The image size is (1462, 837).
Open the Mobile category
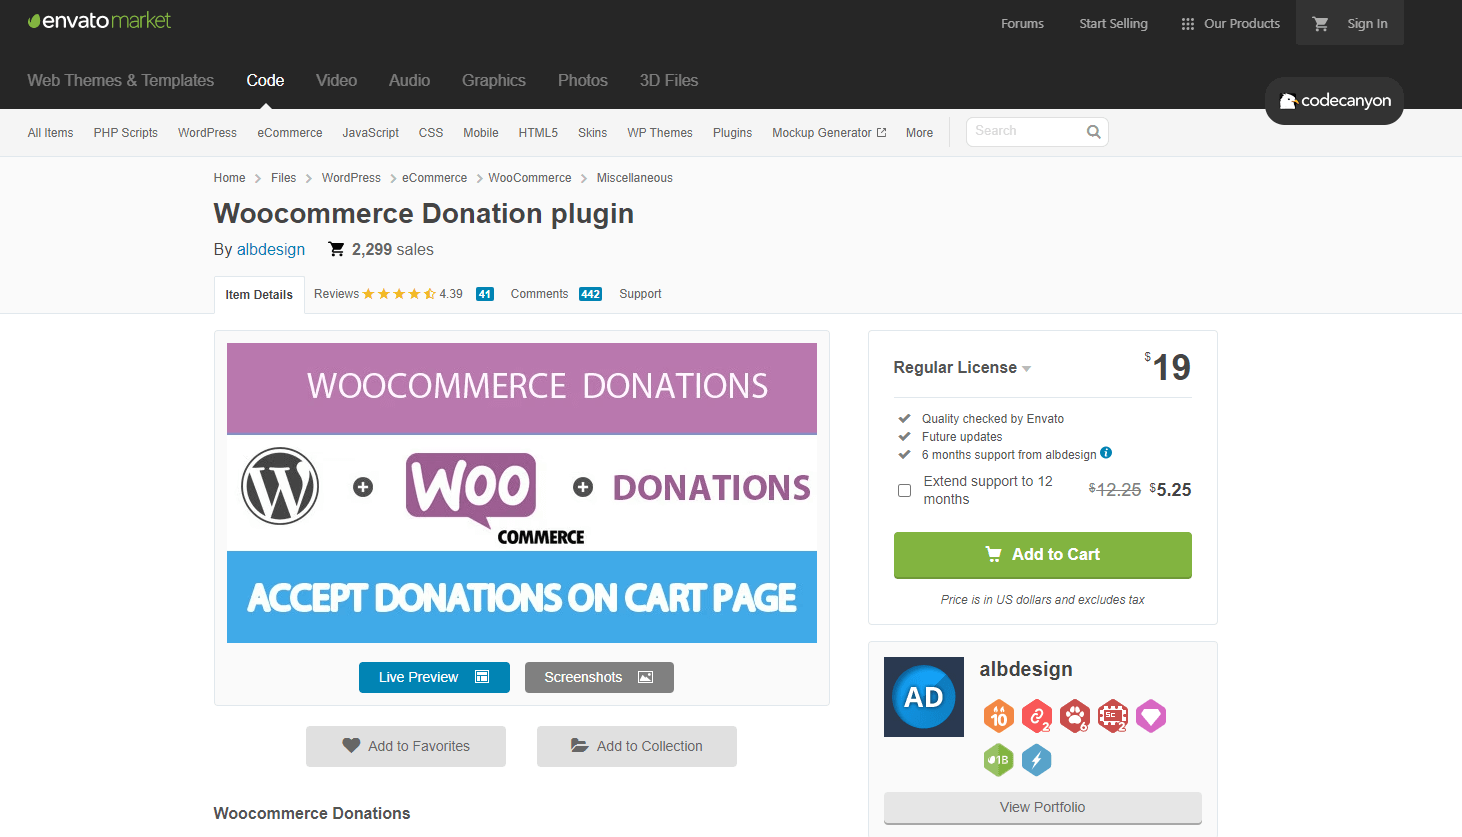tap(480, 133)
